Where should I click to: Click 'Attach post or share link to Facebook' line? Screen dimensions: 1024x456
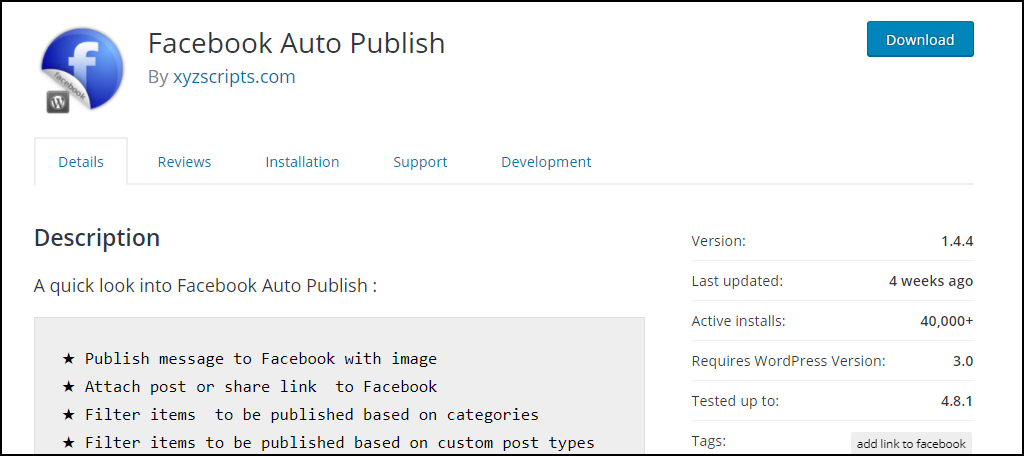click(249, 387)
